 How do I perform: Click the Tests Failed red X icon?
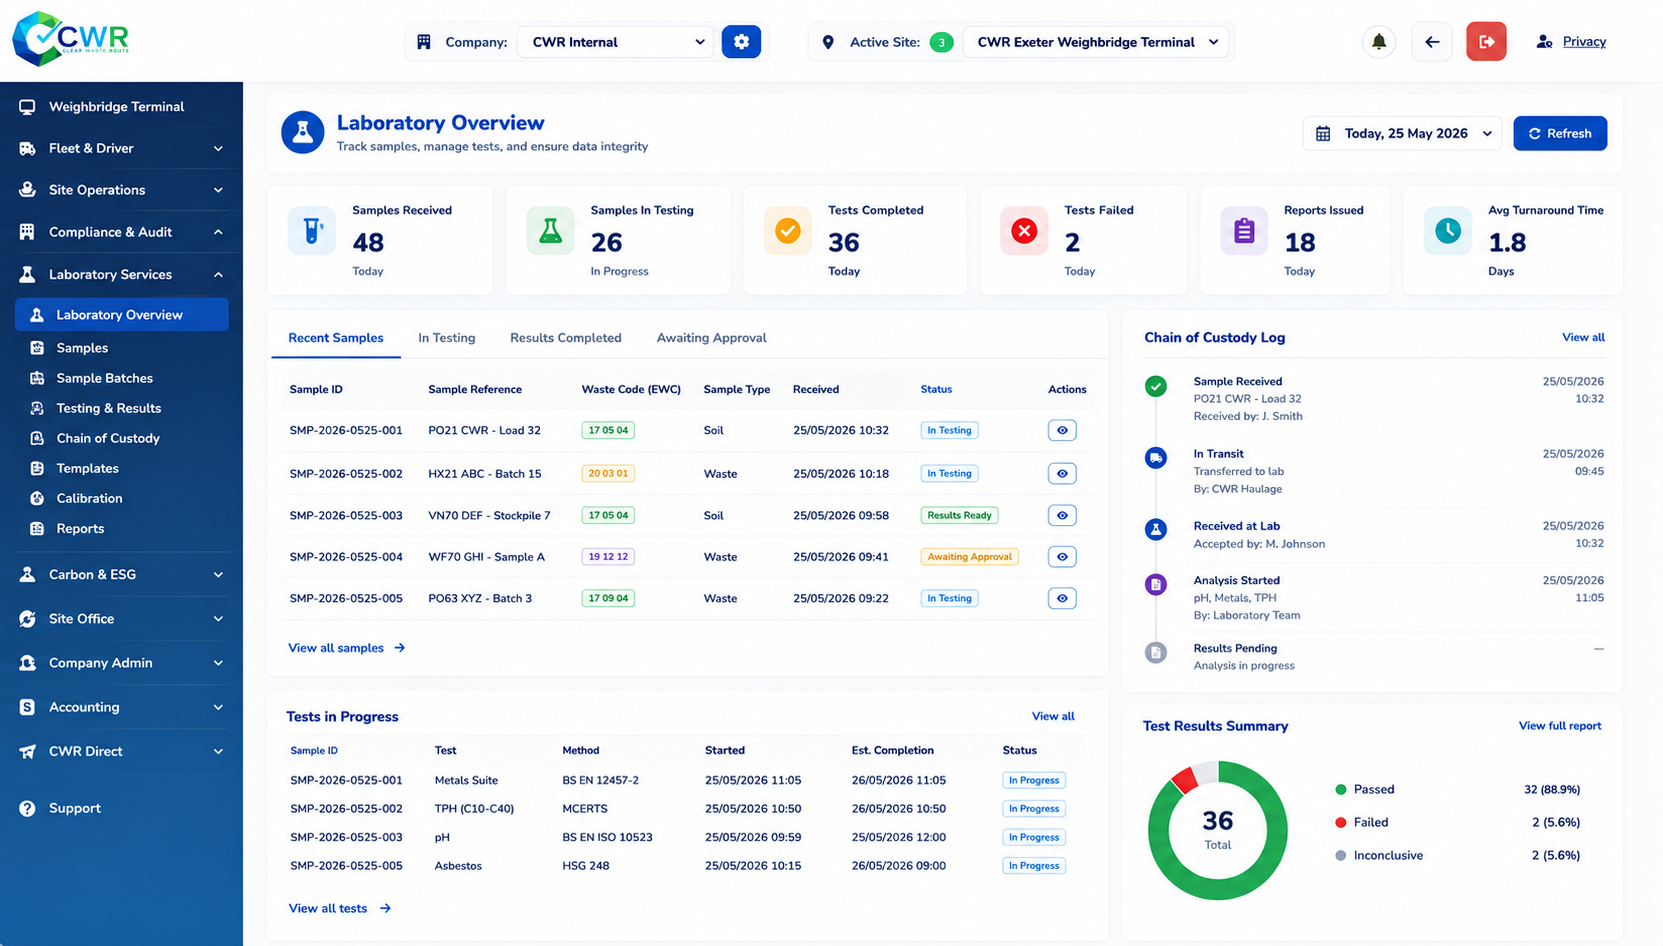click(1024, 231)
